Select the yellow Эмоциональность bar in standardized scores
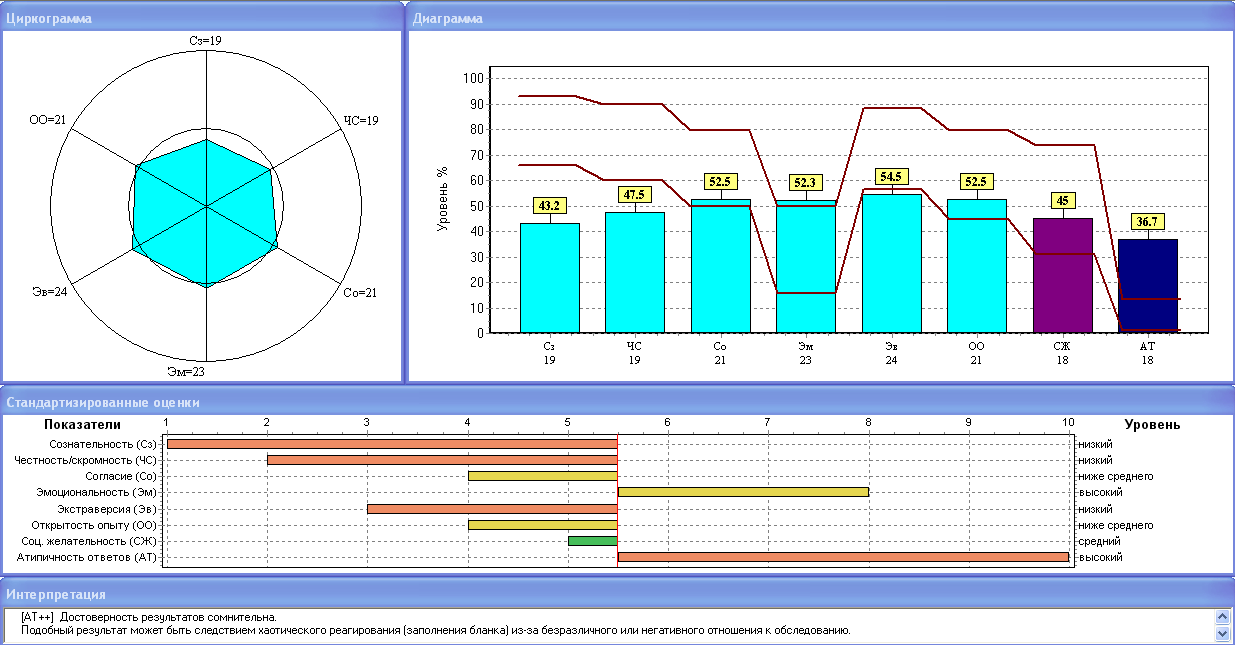This screenshot has width=1235, height=645. click(x=742, y=492)
